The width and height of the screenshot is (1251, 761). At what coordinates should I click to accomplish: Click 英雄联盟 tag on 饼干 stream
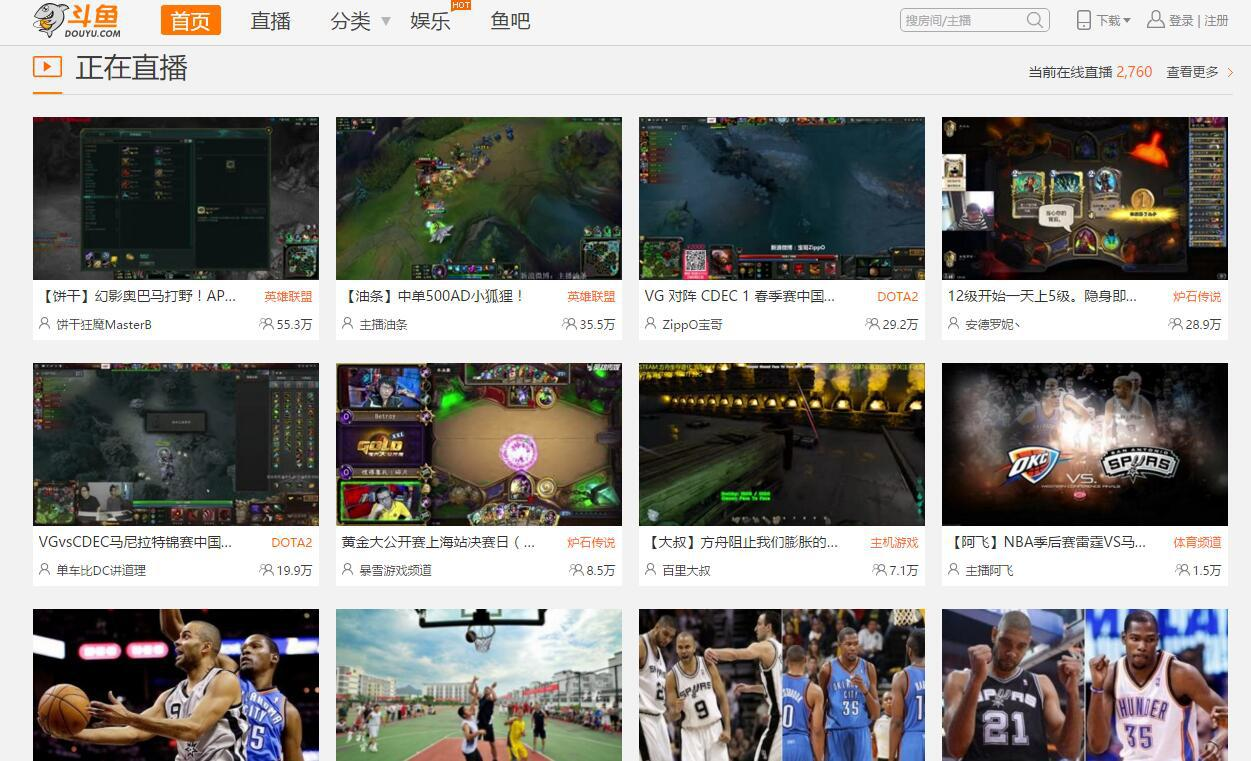(x=288, y=297)
